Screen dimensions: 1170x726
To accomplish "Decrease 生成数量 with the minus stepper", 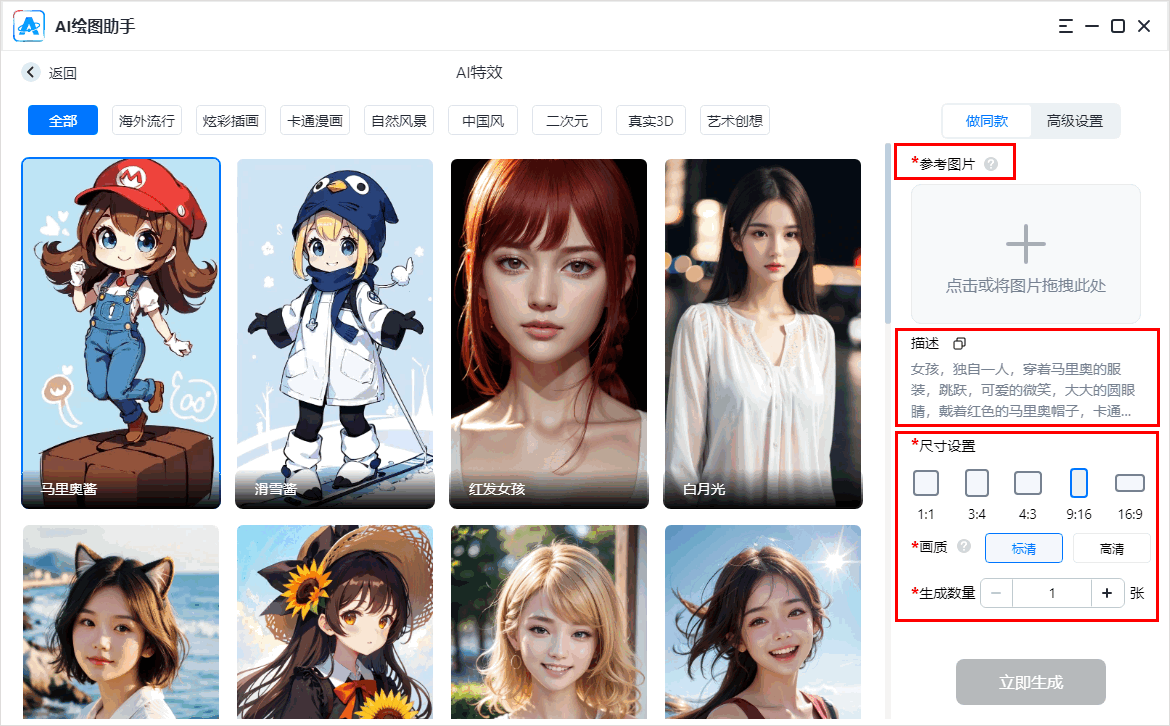I will [995, 592].
